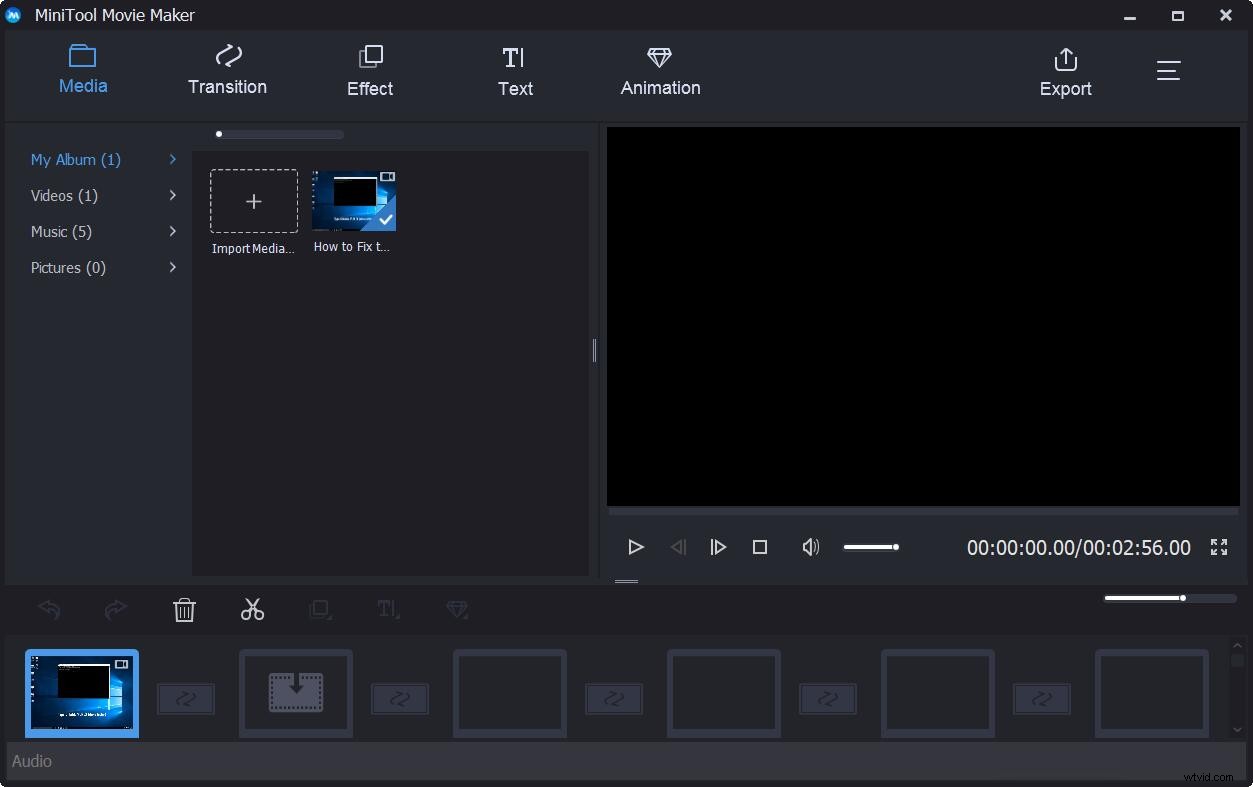Adjust the preview volume slider
Screen dimensions: 1253x787
(x=870, y=547)
